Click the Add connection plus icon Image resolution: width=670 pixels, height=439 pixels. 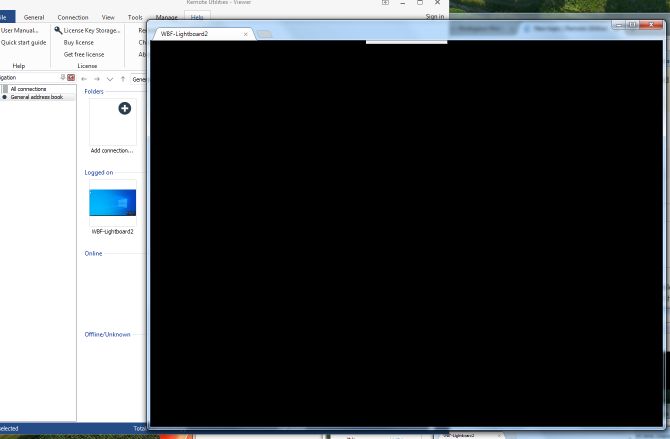124,108
